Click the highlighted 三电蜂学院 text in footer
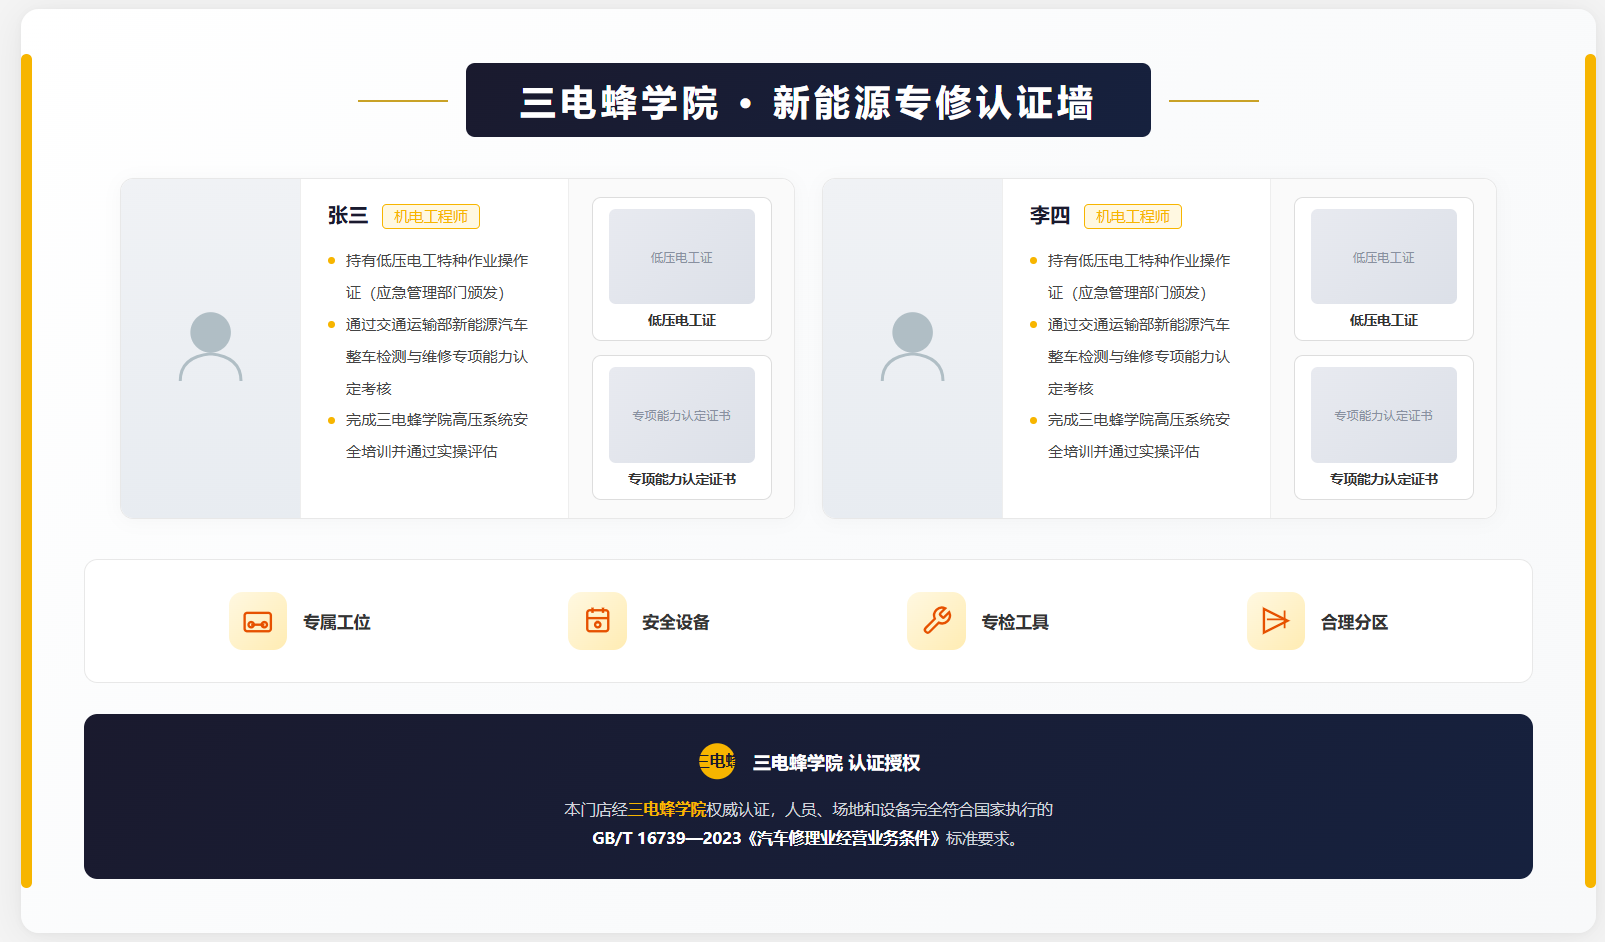 tap(675, 809)
